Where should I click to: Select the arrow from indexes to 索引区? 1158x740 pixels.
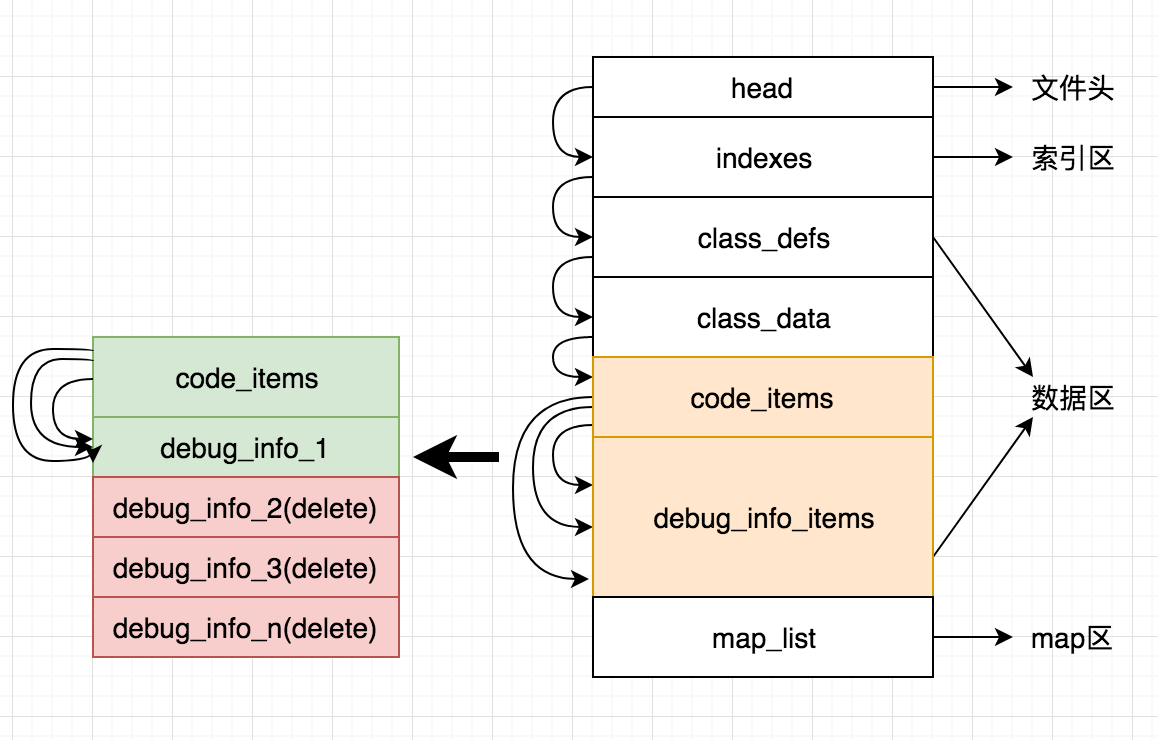coord(972,158)
